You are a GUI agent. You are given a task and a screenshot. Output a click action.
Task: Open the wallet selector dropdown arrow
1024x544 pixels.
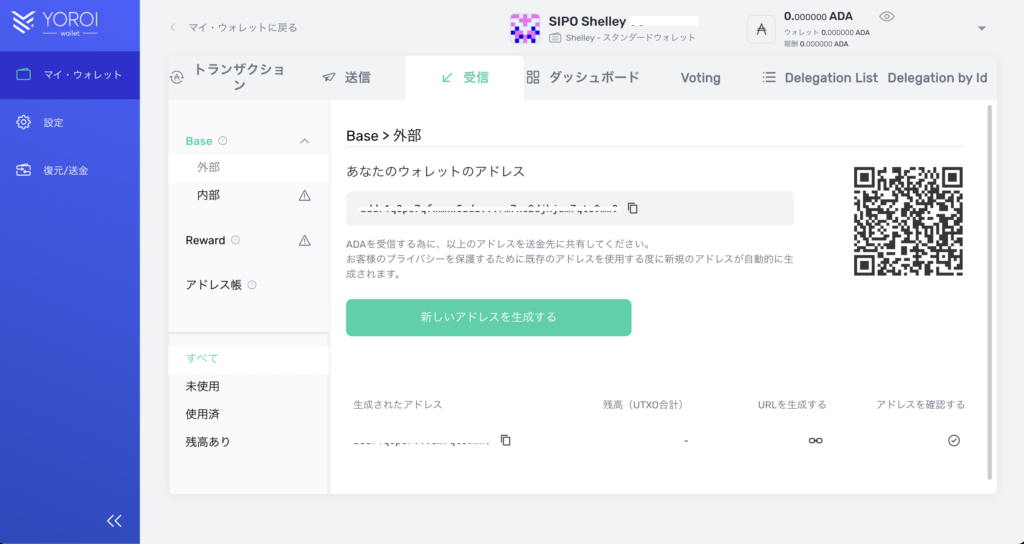[981, 28]
